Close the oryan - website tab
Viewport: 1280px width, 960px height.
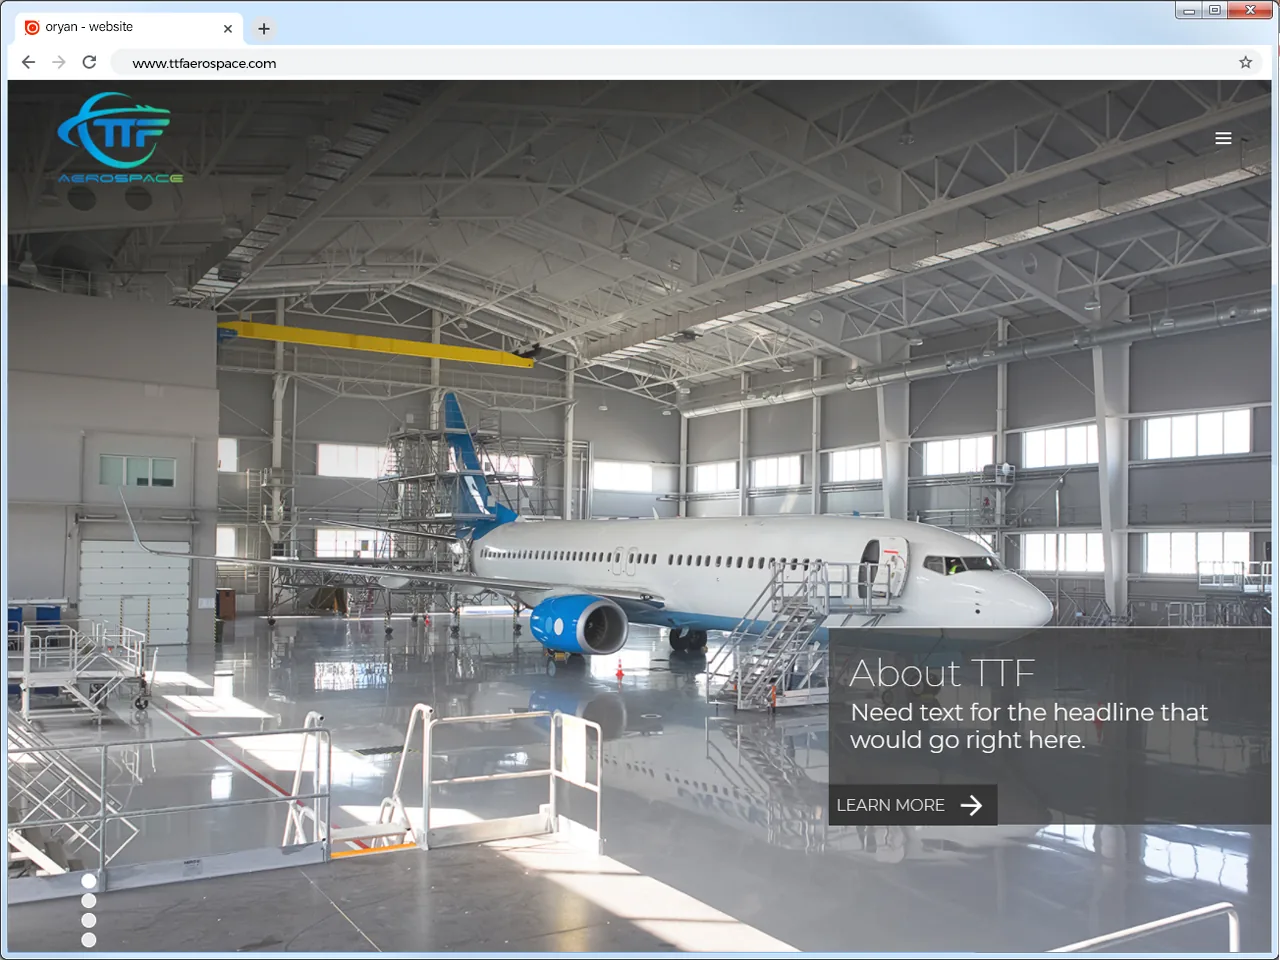click(228, 29)
